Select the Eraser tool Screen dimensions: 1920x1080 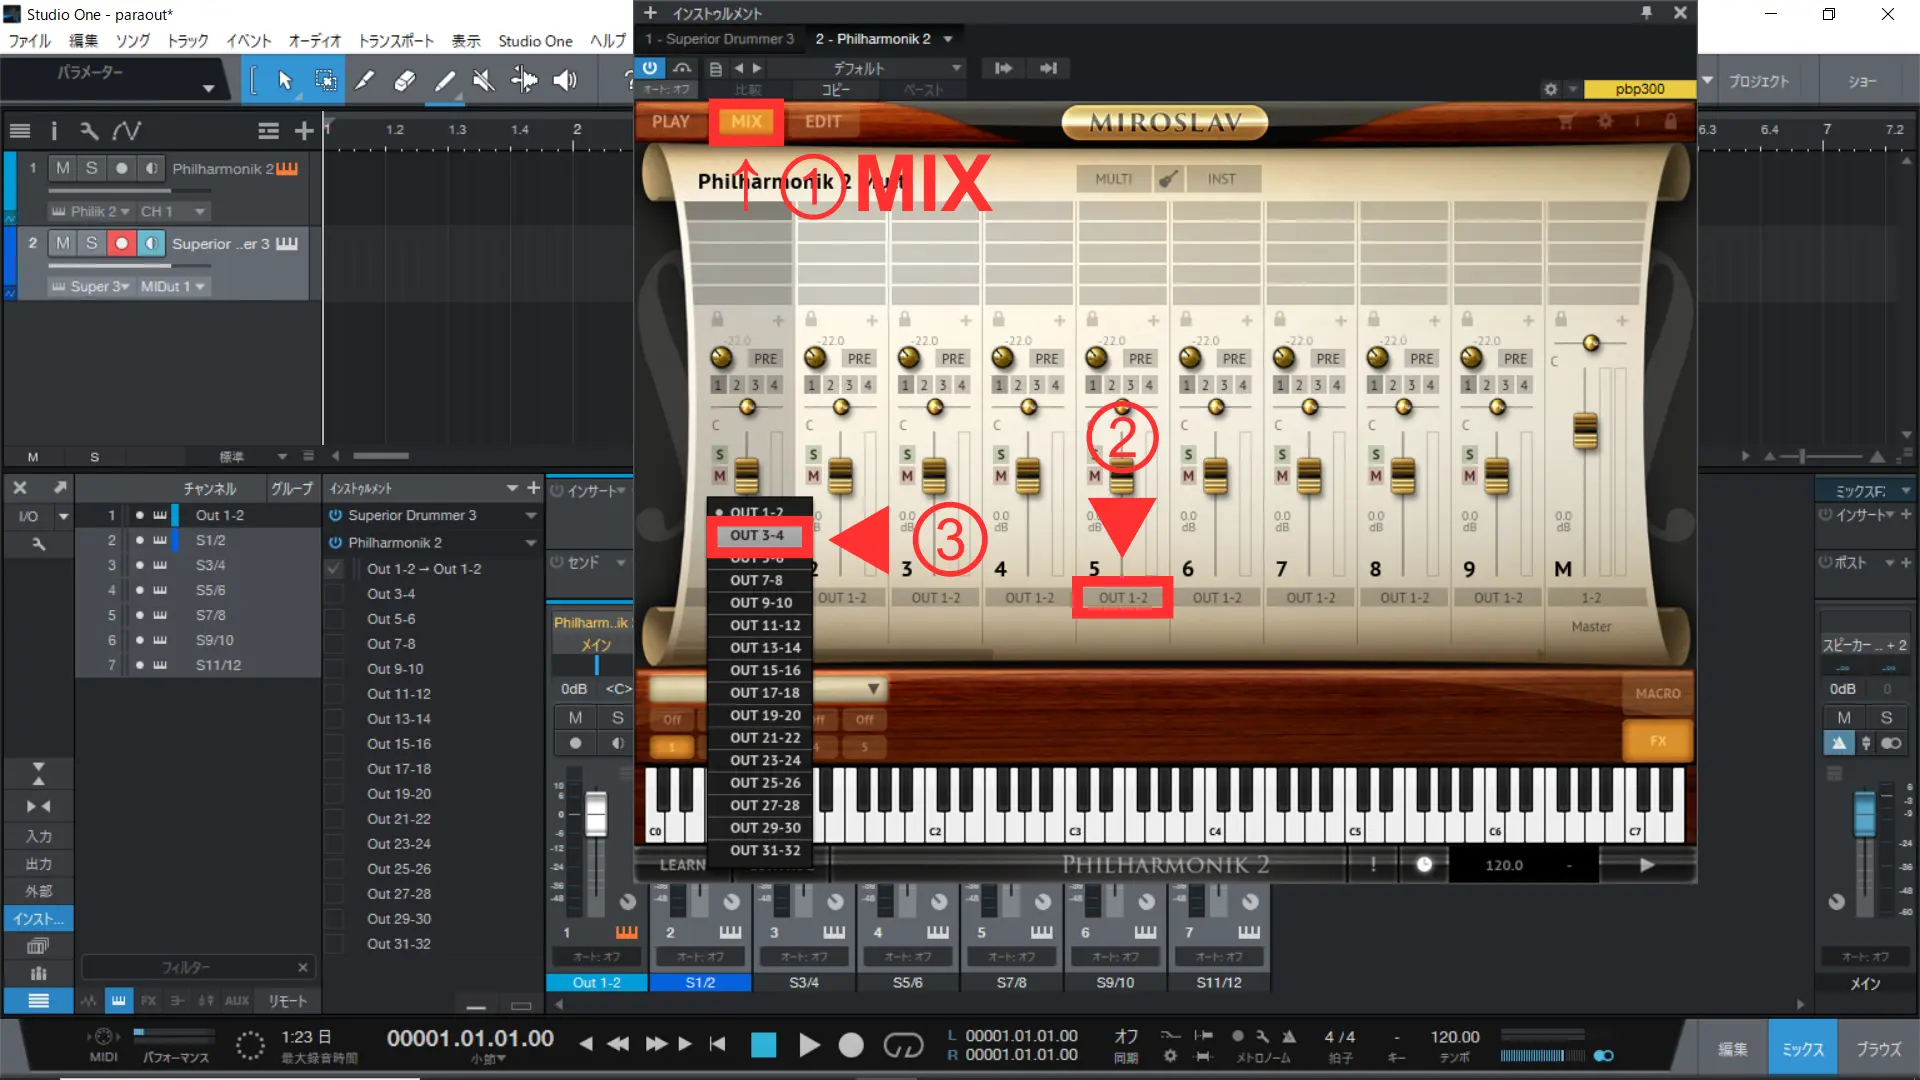(405, 80)
